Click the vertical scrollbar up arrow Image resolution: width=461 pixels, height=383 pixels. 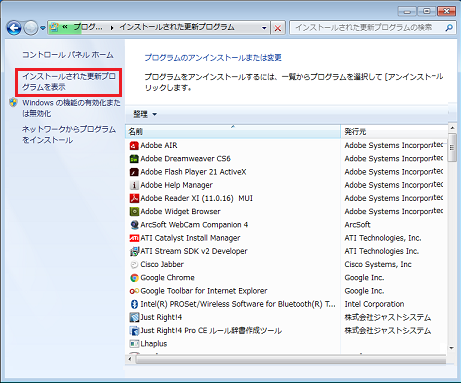[x=452, y=128]
